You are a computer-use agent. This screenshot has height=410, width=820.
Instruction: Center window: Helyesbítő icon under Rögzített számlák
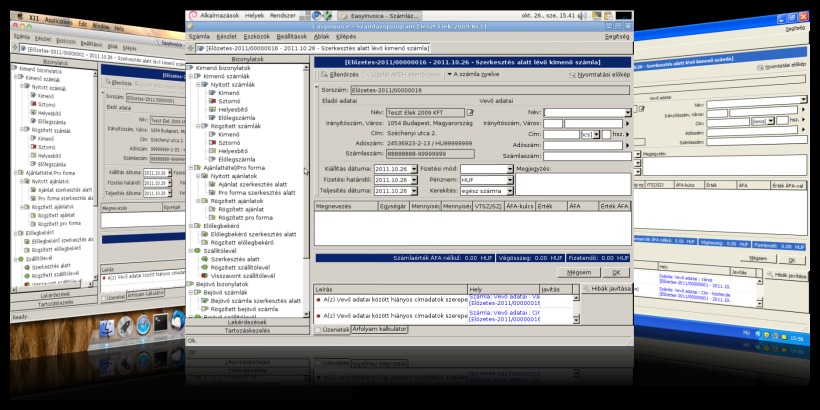pyautogui.click(x=212, y=151)
